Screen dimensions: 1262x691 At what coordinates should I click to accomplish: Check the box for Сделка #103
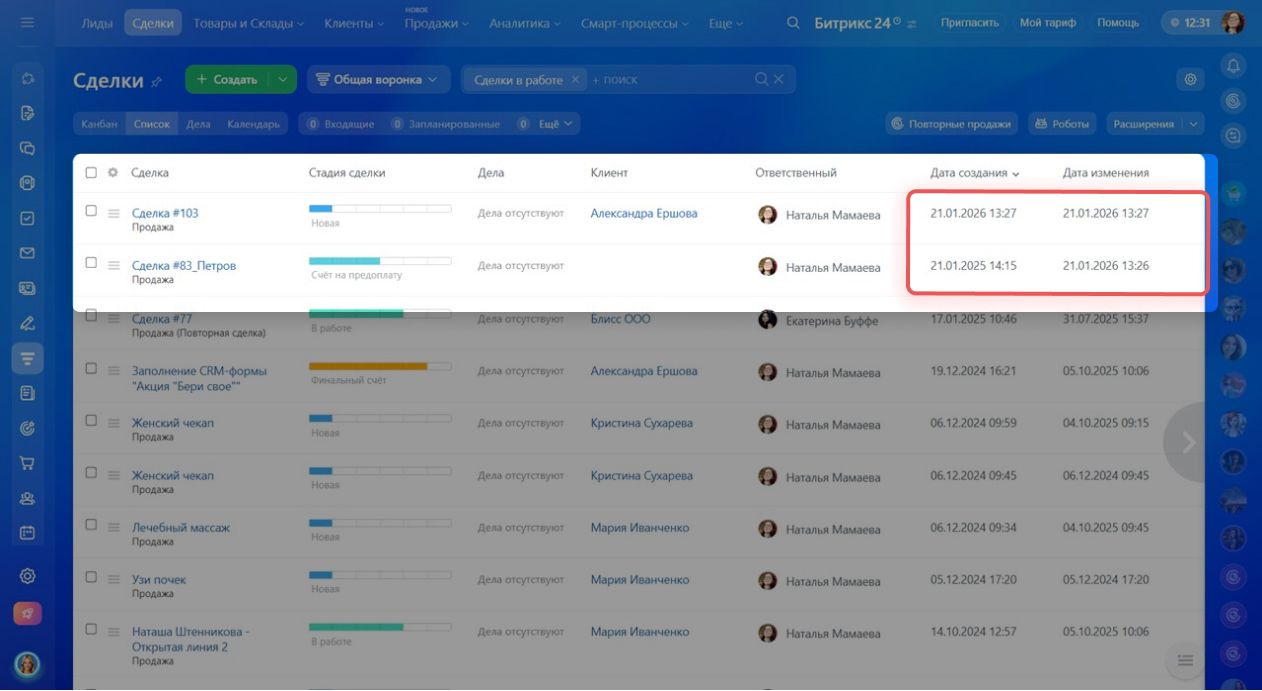pos(91,211)
